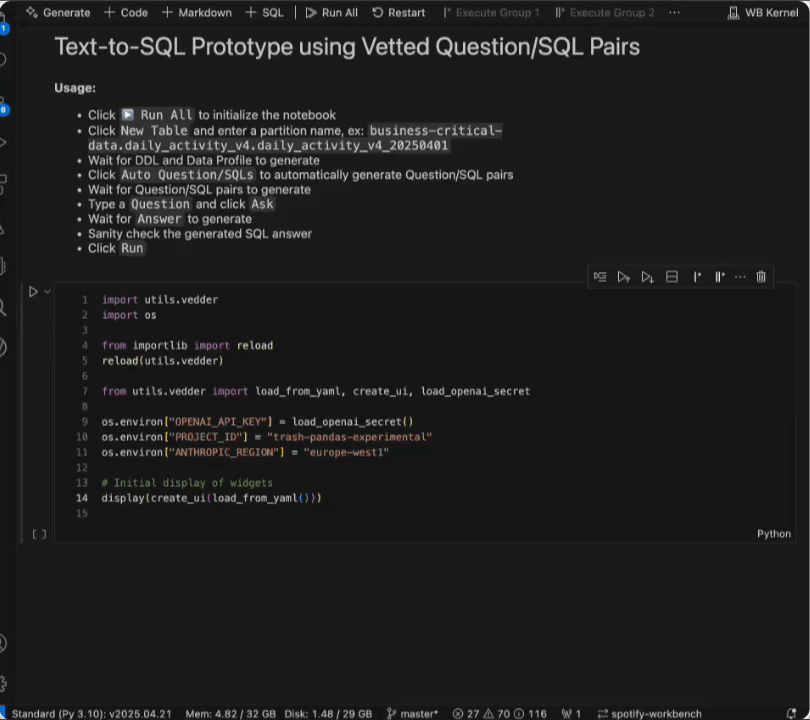Run the code cell with play icon
The height and width of the screenshot is (720, 810).
point(32,292)
